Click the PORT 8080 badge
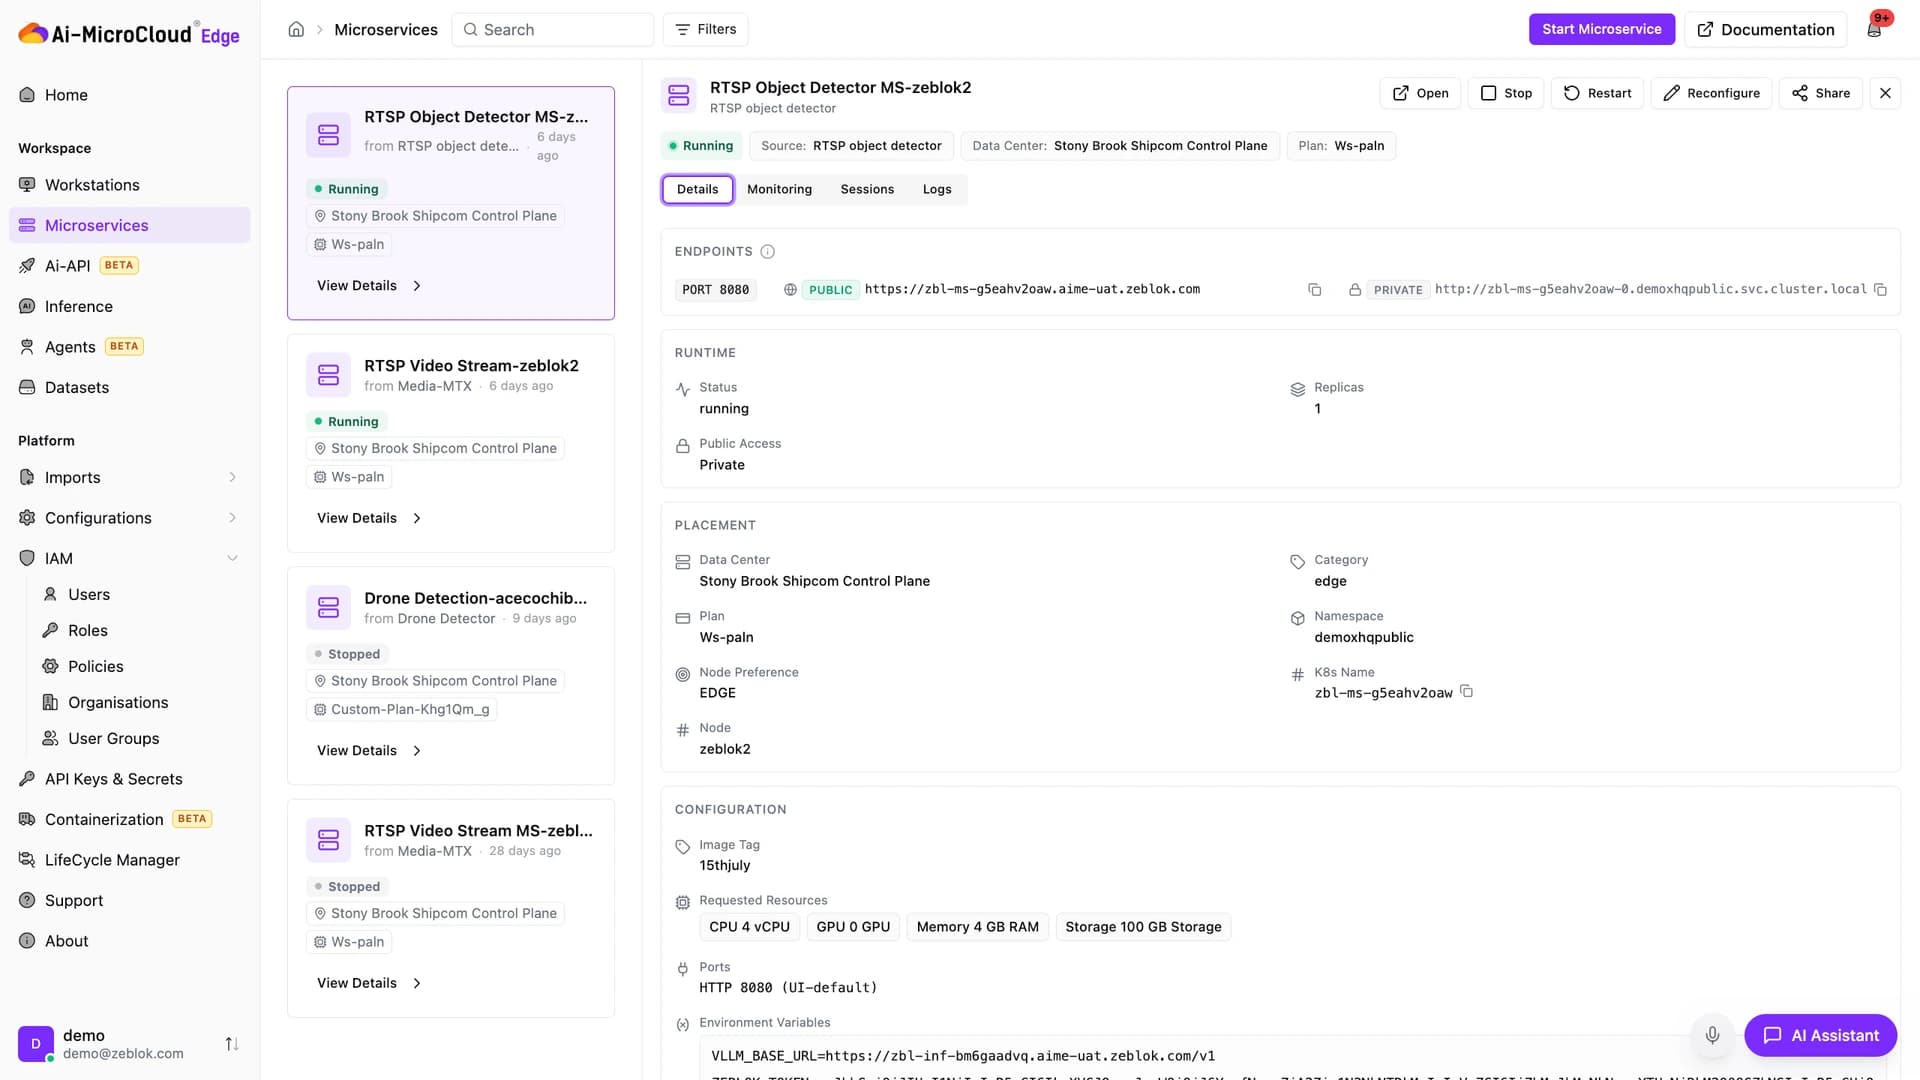Viewport: 1920px width, 1080px height. (715, 290)
